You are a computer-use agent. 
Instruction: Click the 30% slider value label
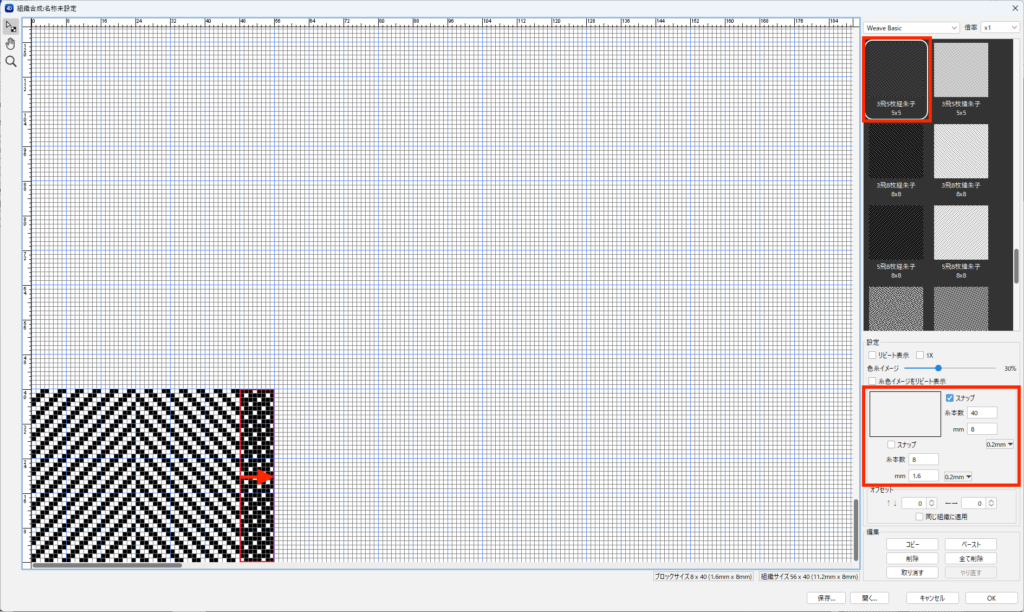1010,368
